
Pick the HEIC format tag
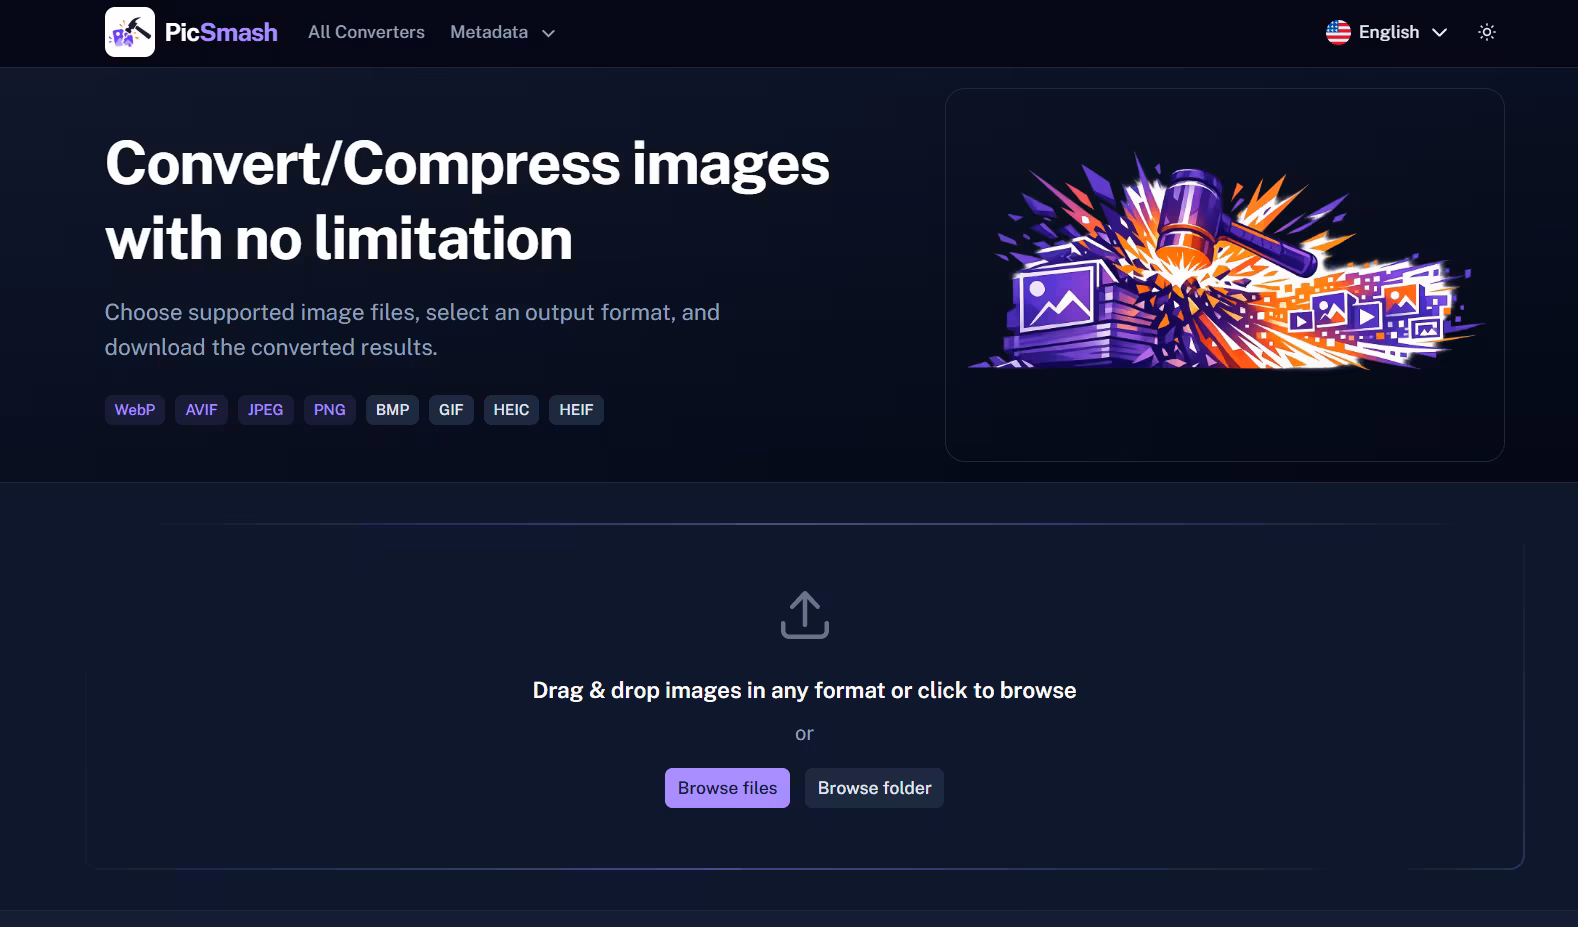511,410
